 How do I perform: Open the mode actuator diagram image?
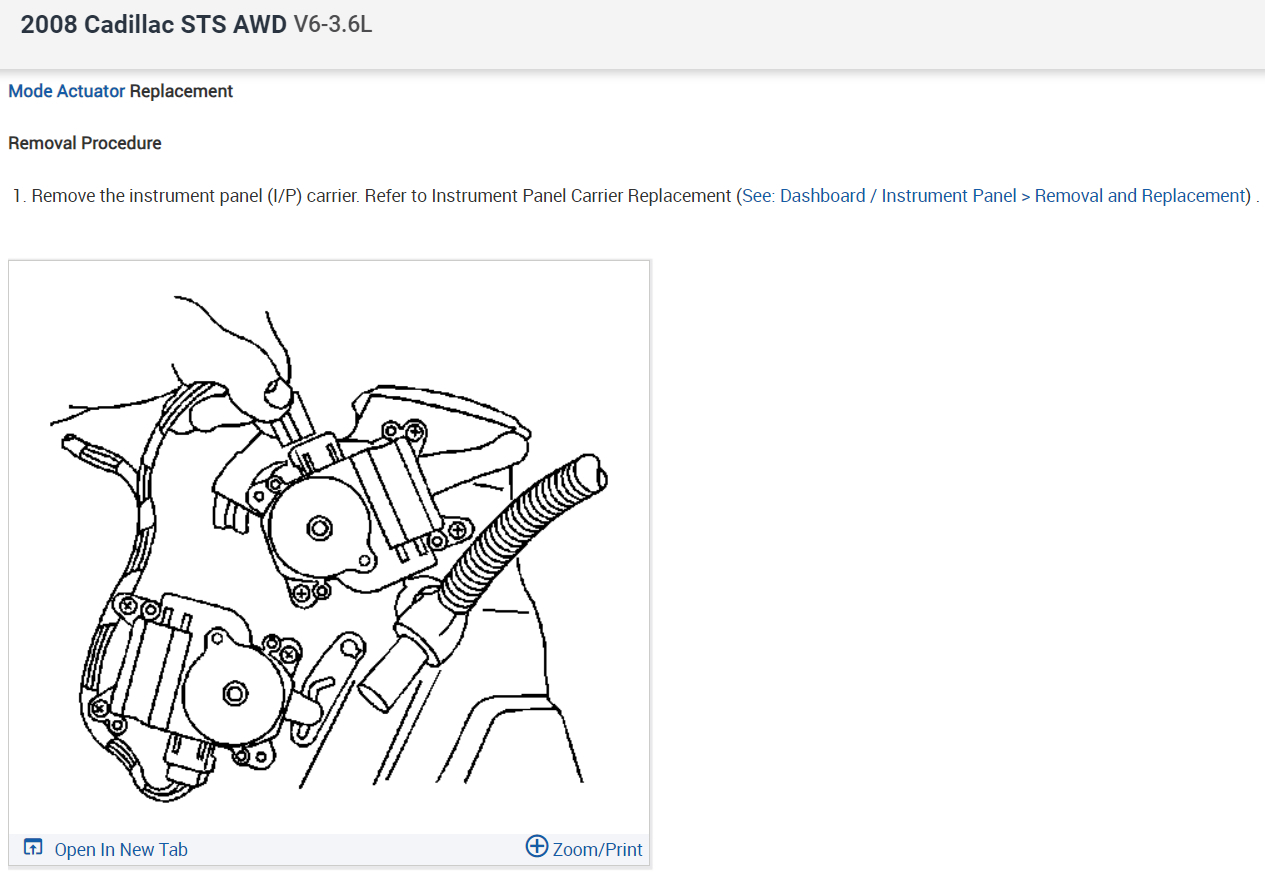(329, 547)
